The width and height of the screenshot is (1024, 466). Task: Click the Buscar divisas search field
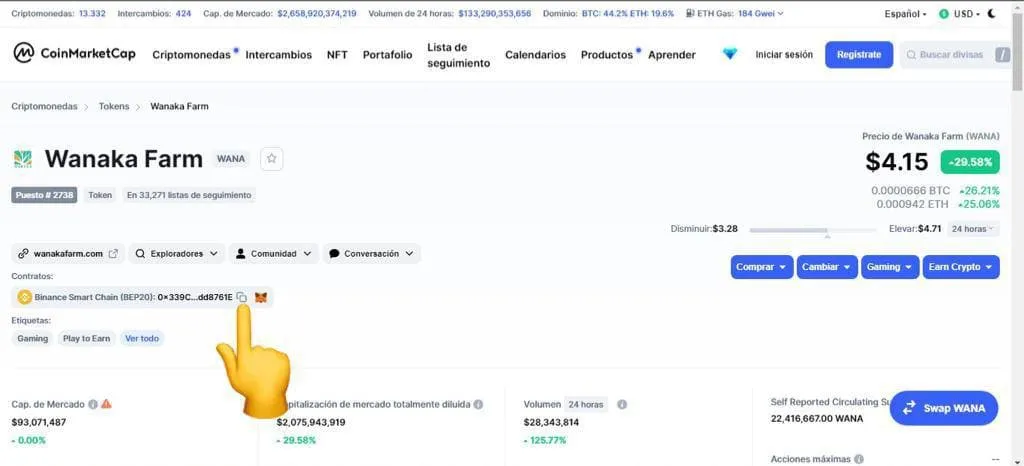click(x=950, y=55)
